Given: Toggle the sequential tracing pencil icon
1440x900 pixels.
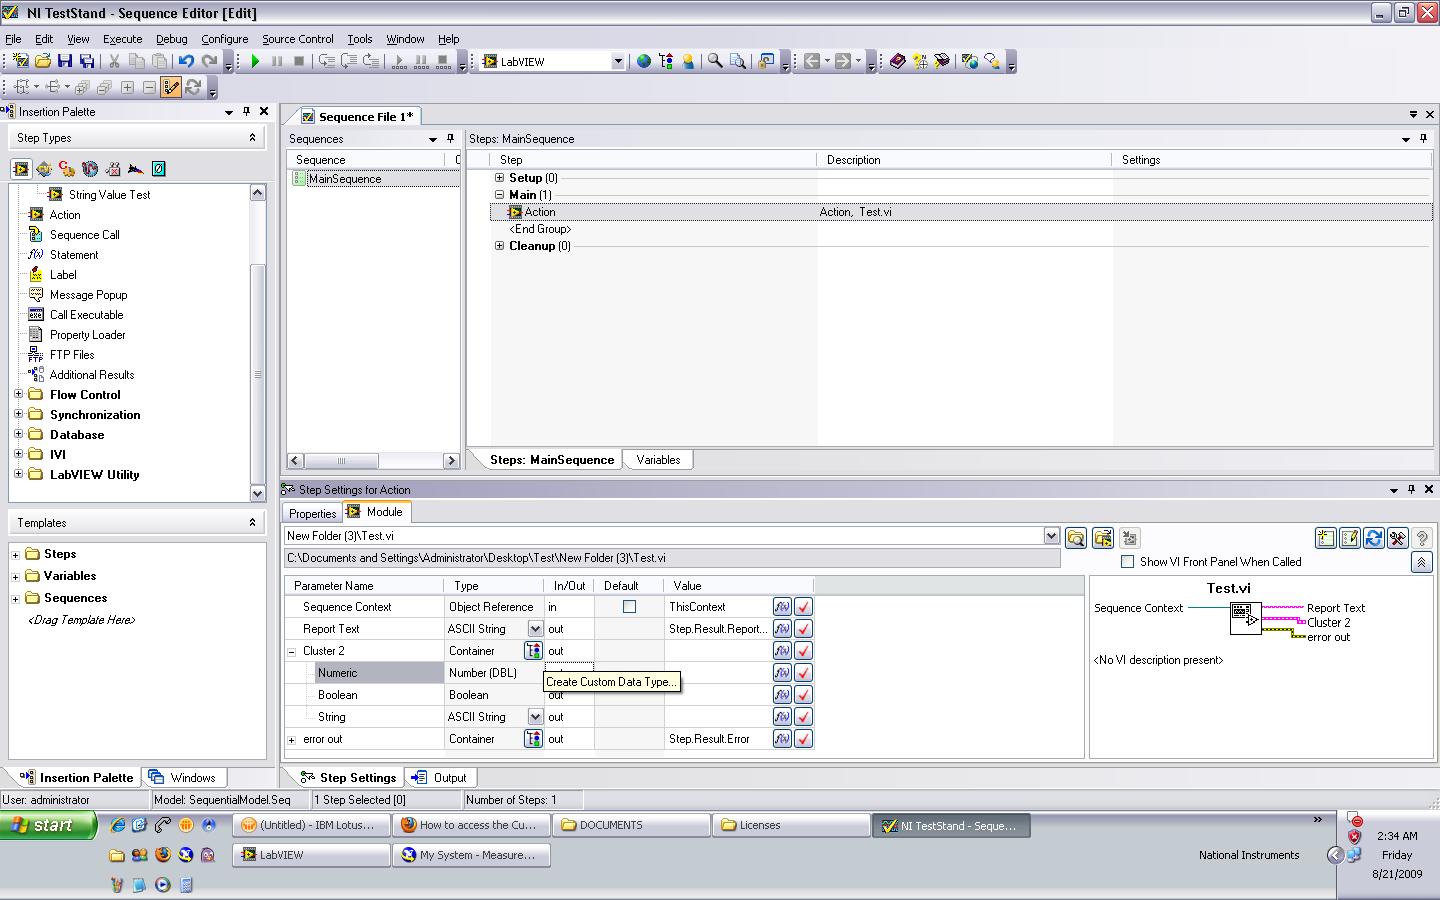Looking at the screenshot, I should tap(171, 87).
